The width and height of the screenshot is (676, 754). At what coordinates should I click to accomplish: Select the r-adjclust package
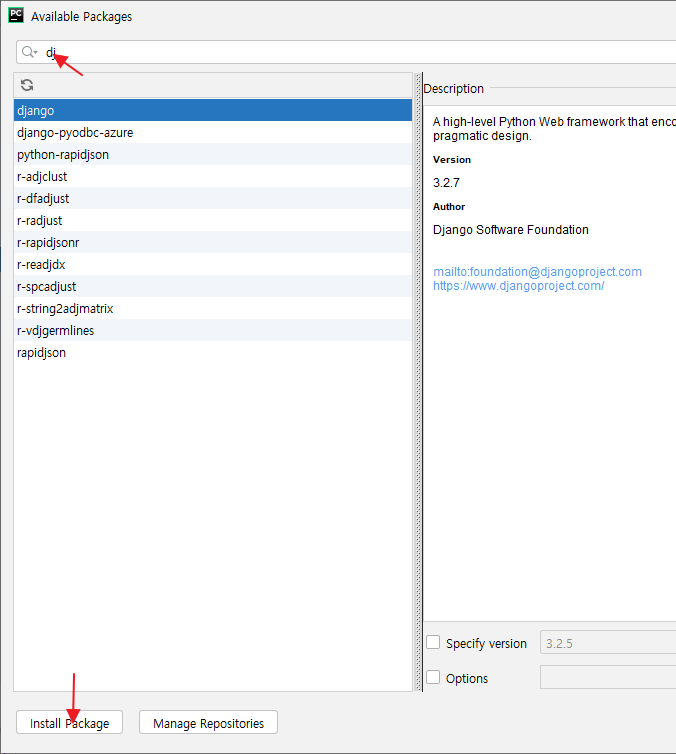point(213,176)
